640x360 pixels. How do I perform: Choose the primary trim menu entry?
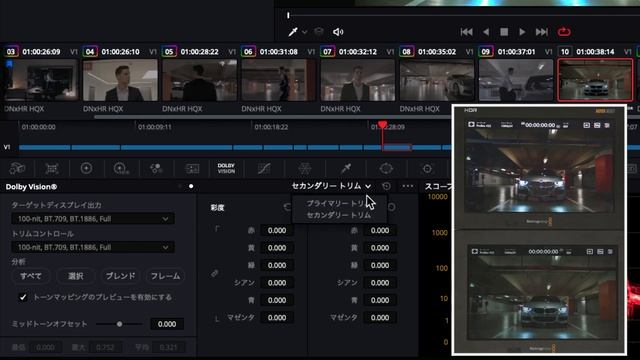[x=339, y=203]
